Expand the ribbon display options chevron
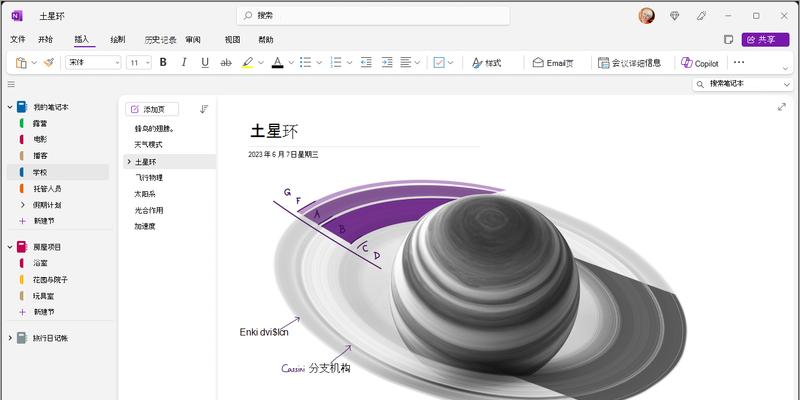The width and height of the screenshot is (800, 400). [785, 68]
